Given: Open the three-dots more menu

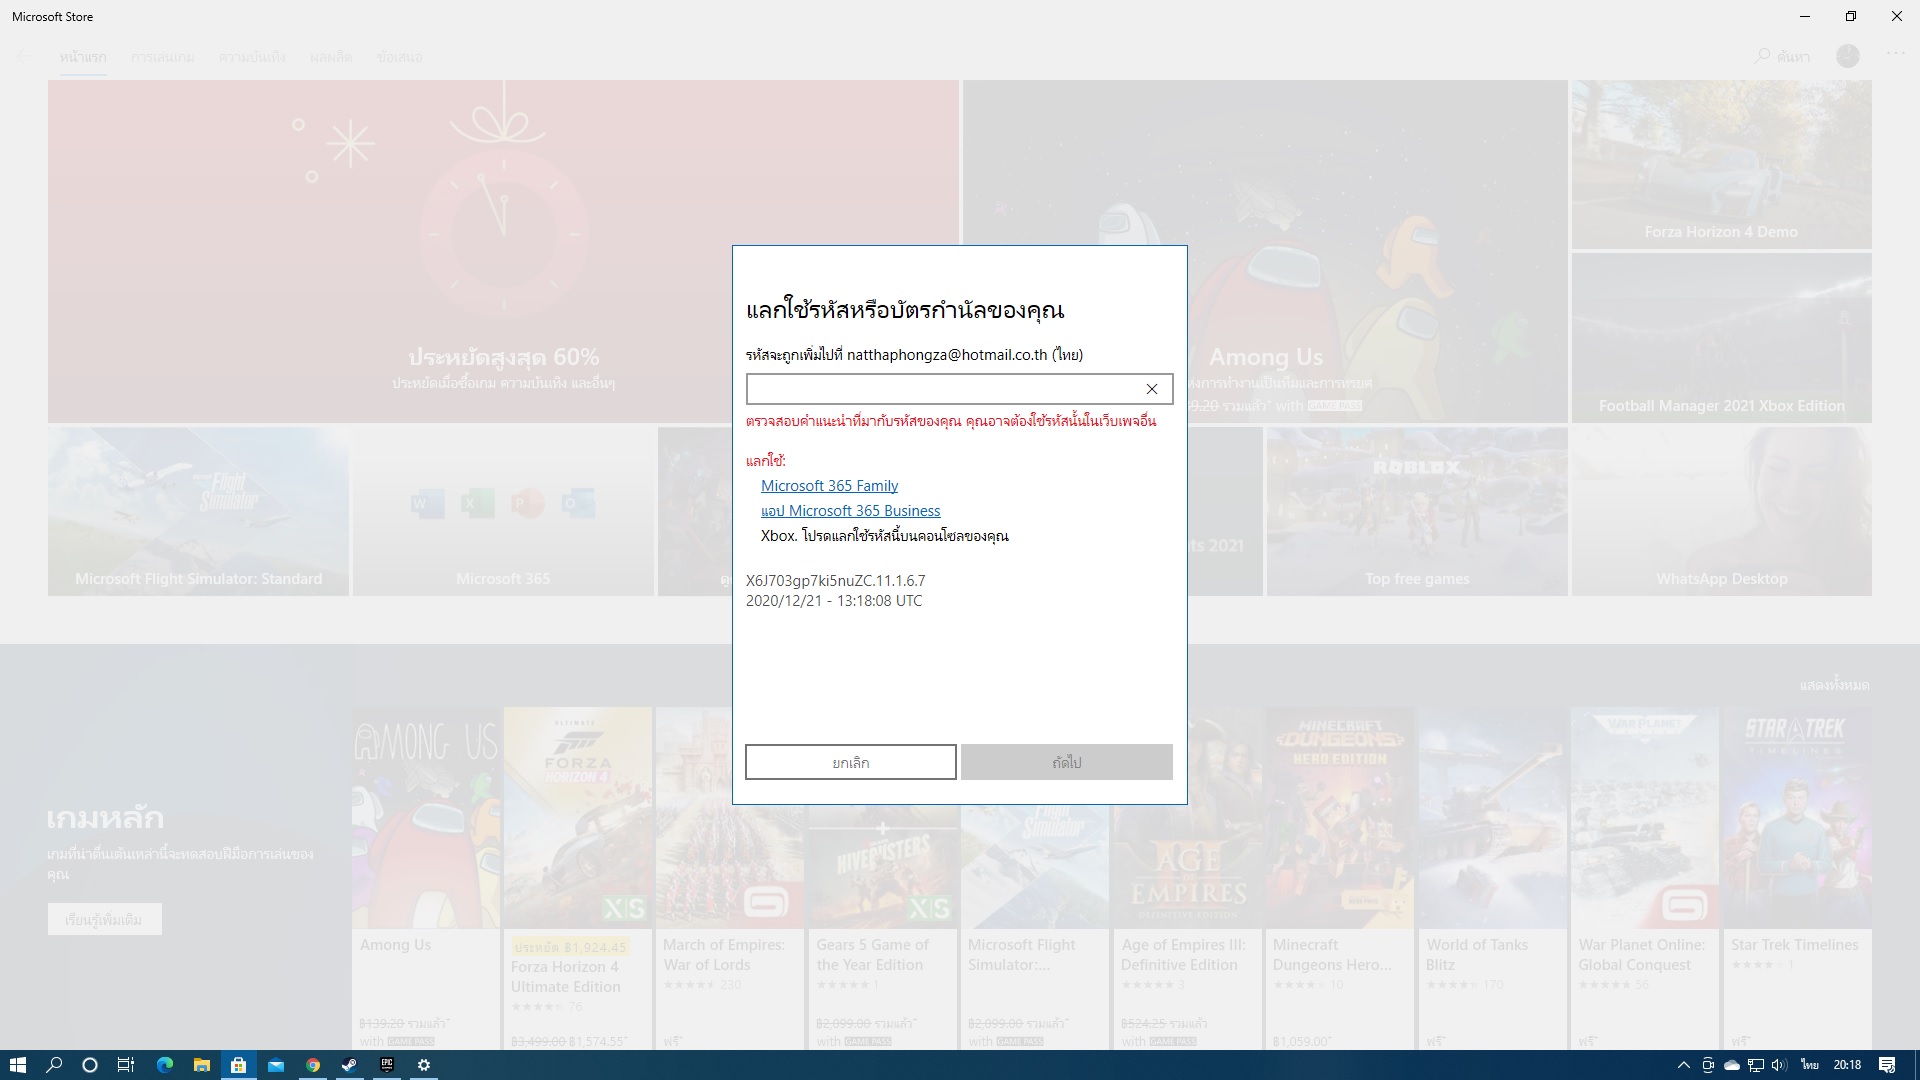Looking at the screenshot, I should coord(1896,55).
